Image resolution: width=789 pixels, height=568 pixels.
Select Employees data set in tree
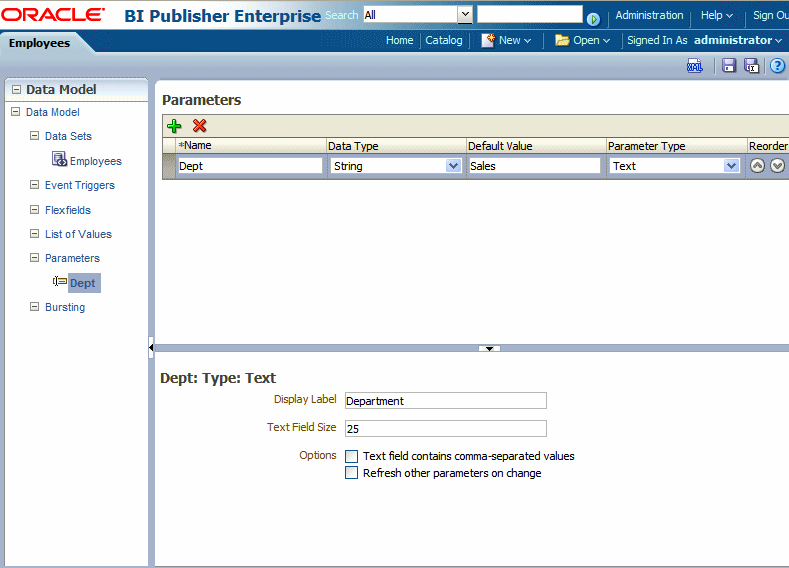pyautogui.click(x=96, y=161)
